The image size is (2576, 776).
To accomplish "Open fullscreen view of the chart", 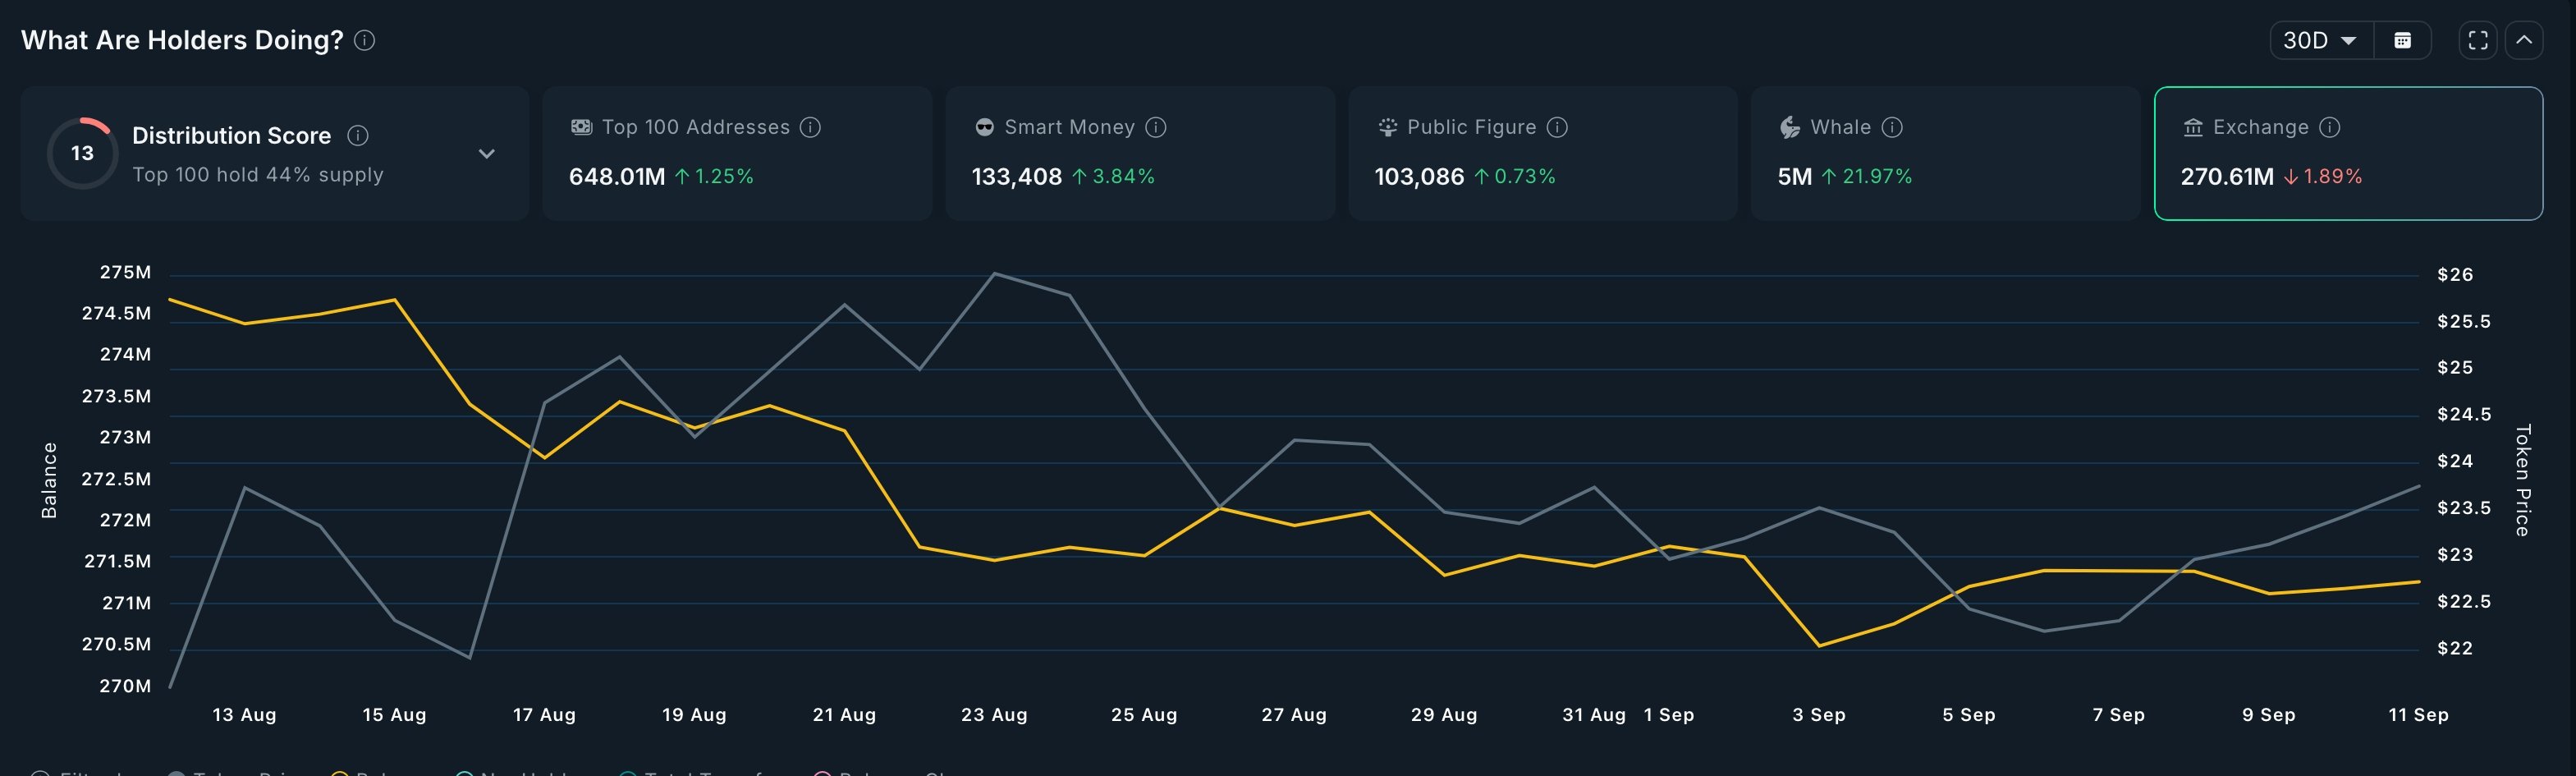I will click(x=2479, y=40).
